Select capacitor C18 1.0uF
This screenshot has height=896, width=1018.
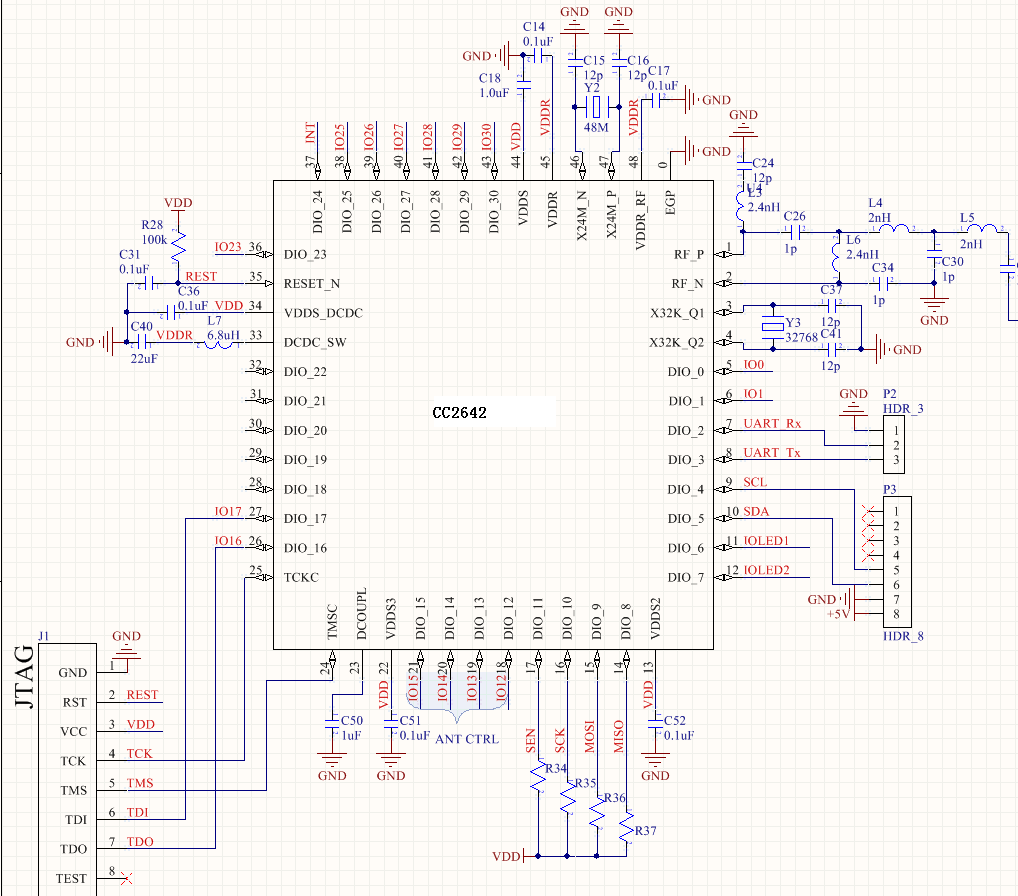point(523,84)
